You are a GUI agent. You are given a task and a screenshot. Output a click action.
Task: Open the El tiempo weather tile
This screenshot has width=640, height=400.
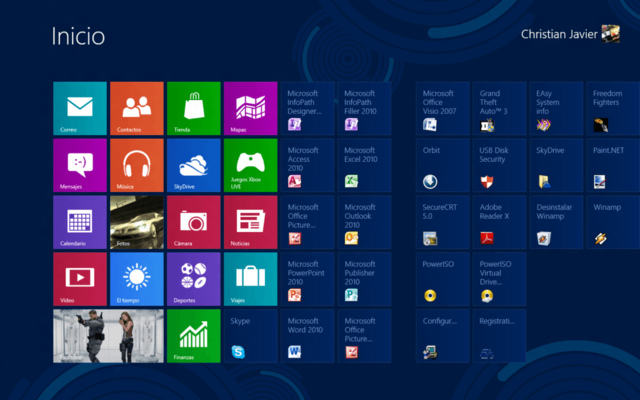[137, 279]
